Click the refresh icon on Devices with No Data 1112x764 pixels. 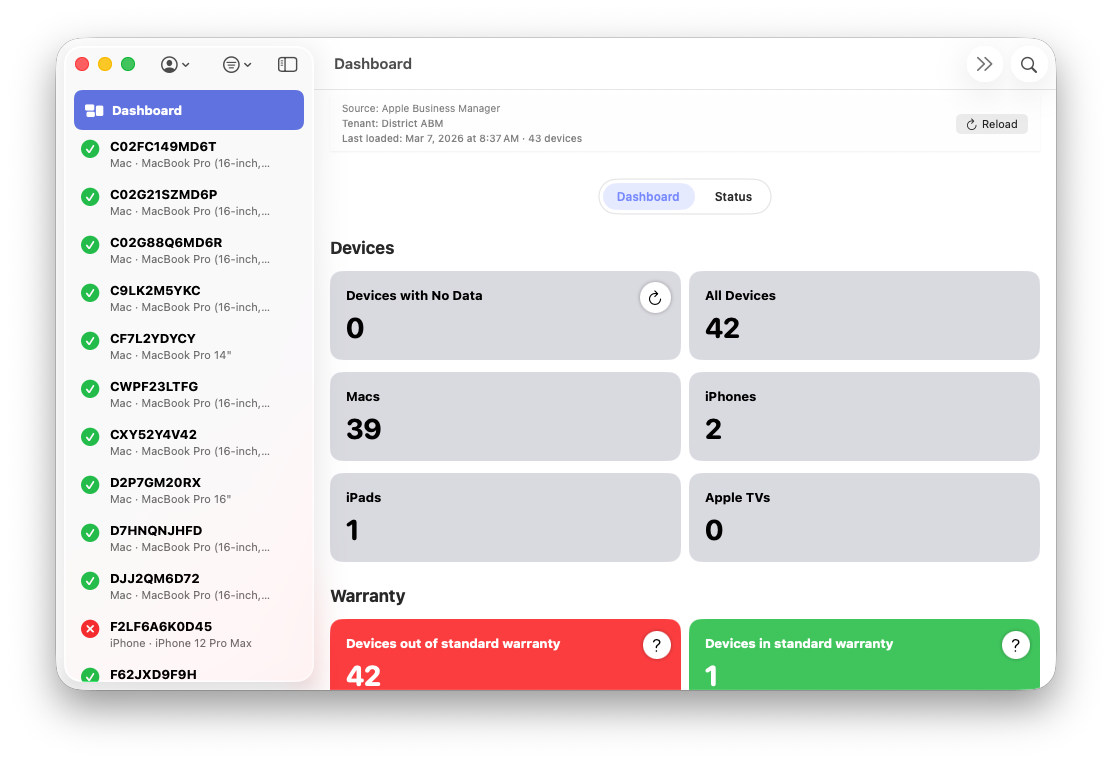(x=655, y=297)
